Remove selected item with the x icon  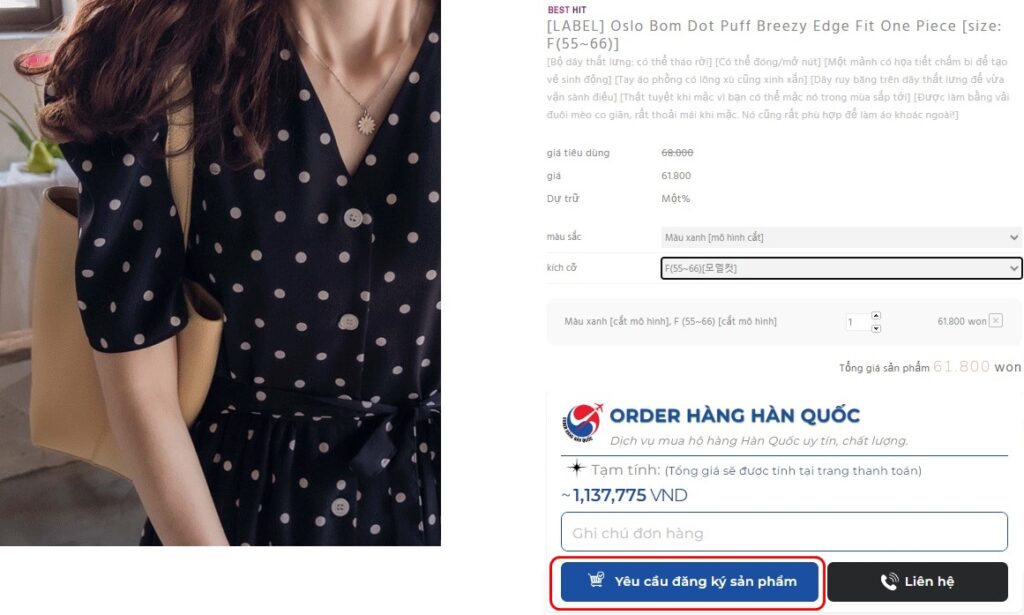click(x=995, y=321)
